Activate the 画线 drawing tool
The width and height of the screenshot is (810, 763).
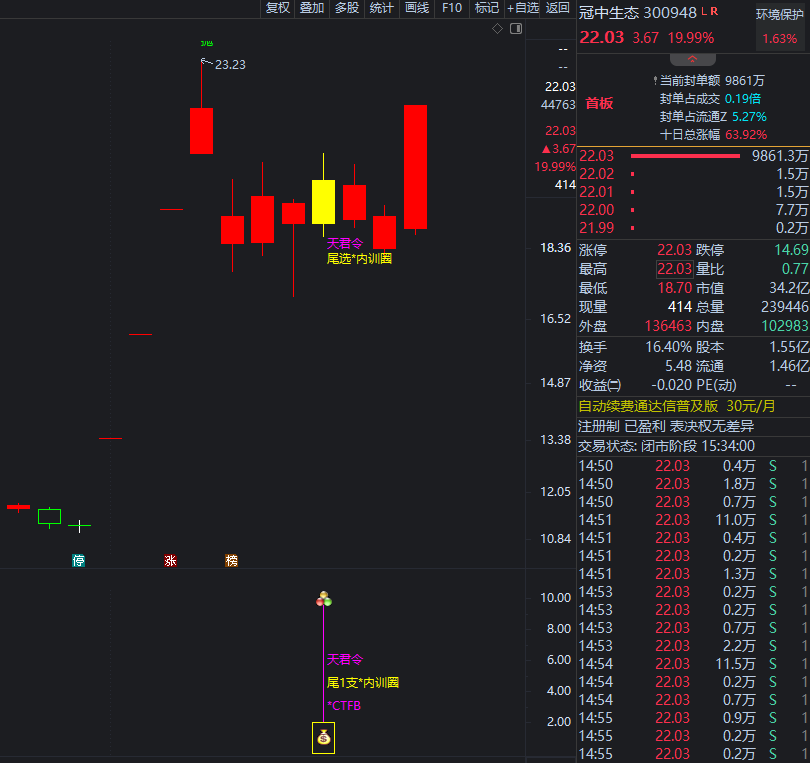(417, 8)
